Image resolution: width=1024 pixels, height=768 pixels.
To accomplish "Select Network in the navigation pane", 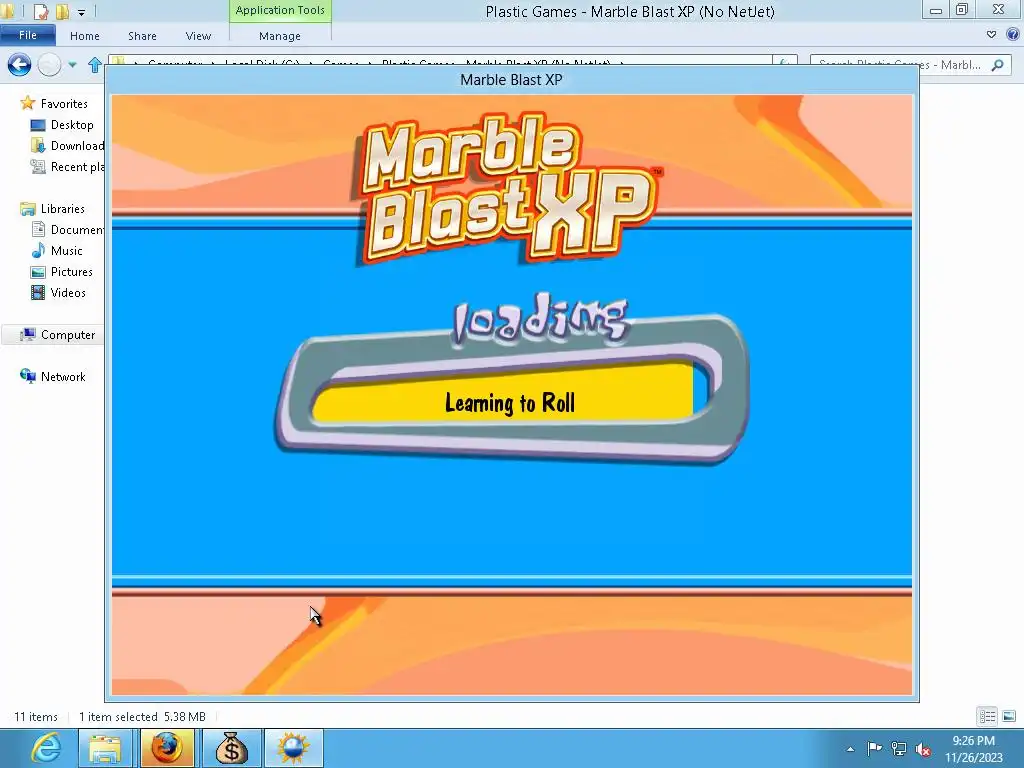I will pos(63,376).
